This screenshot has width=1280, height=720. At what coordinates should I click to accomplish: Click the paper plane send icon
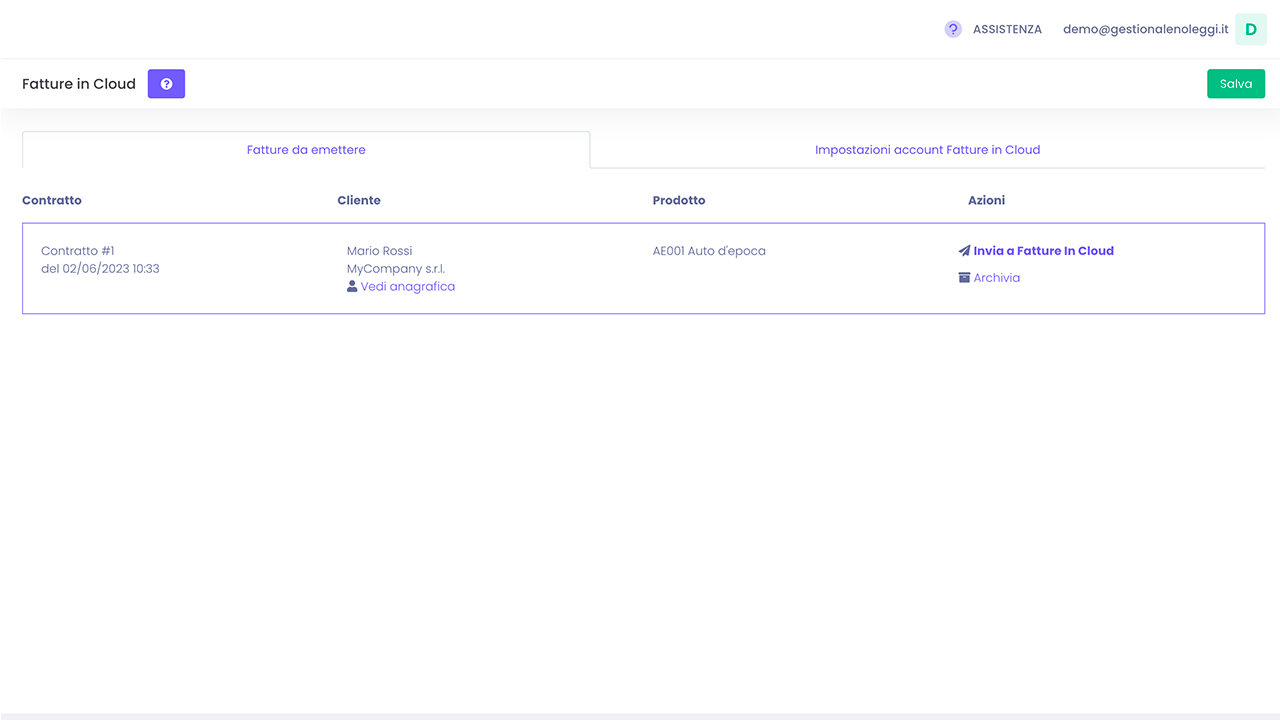point(964,251)
